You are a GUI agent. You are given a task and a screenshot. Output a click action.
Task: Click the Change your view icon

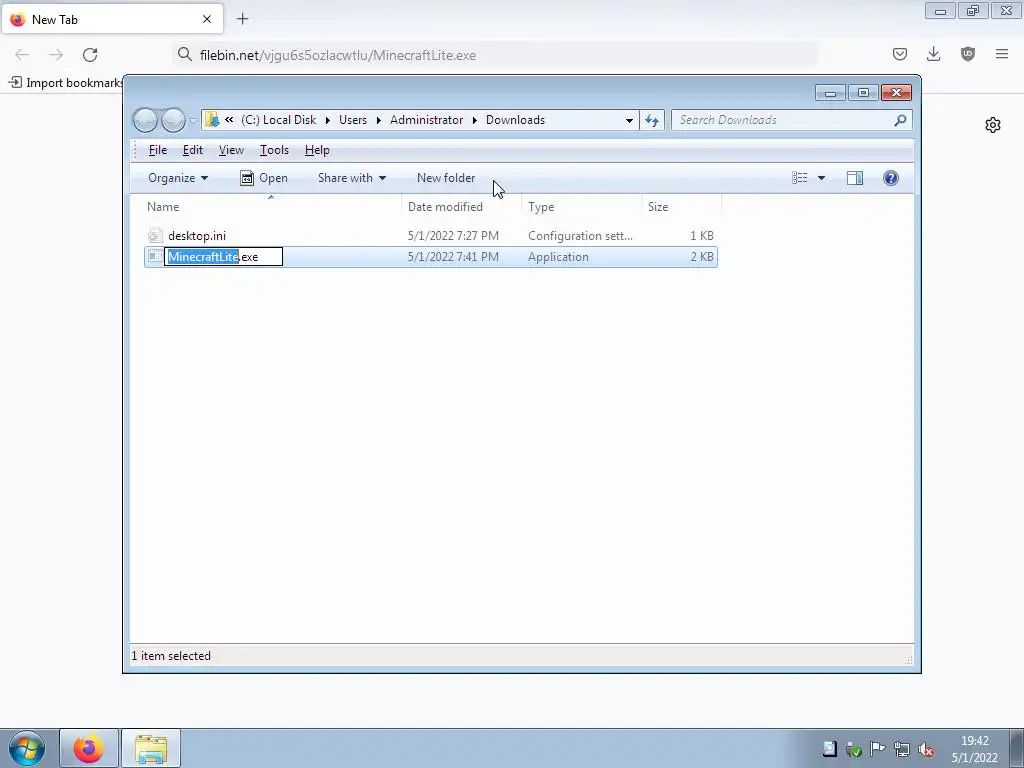799,178
